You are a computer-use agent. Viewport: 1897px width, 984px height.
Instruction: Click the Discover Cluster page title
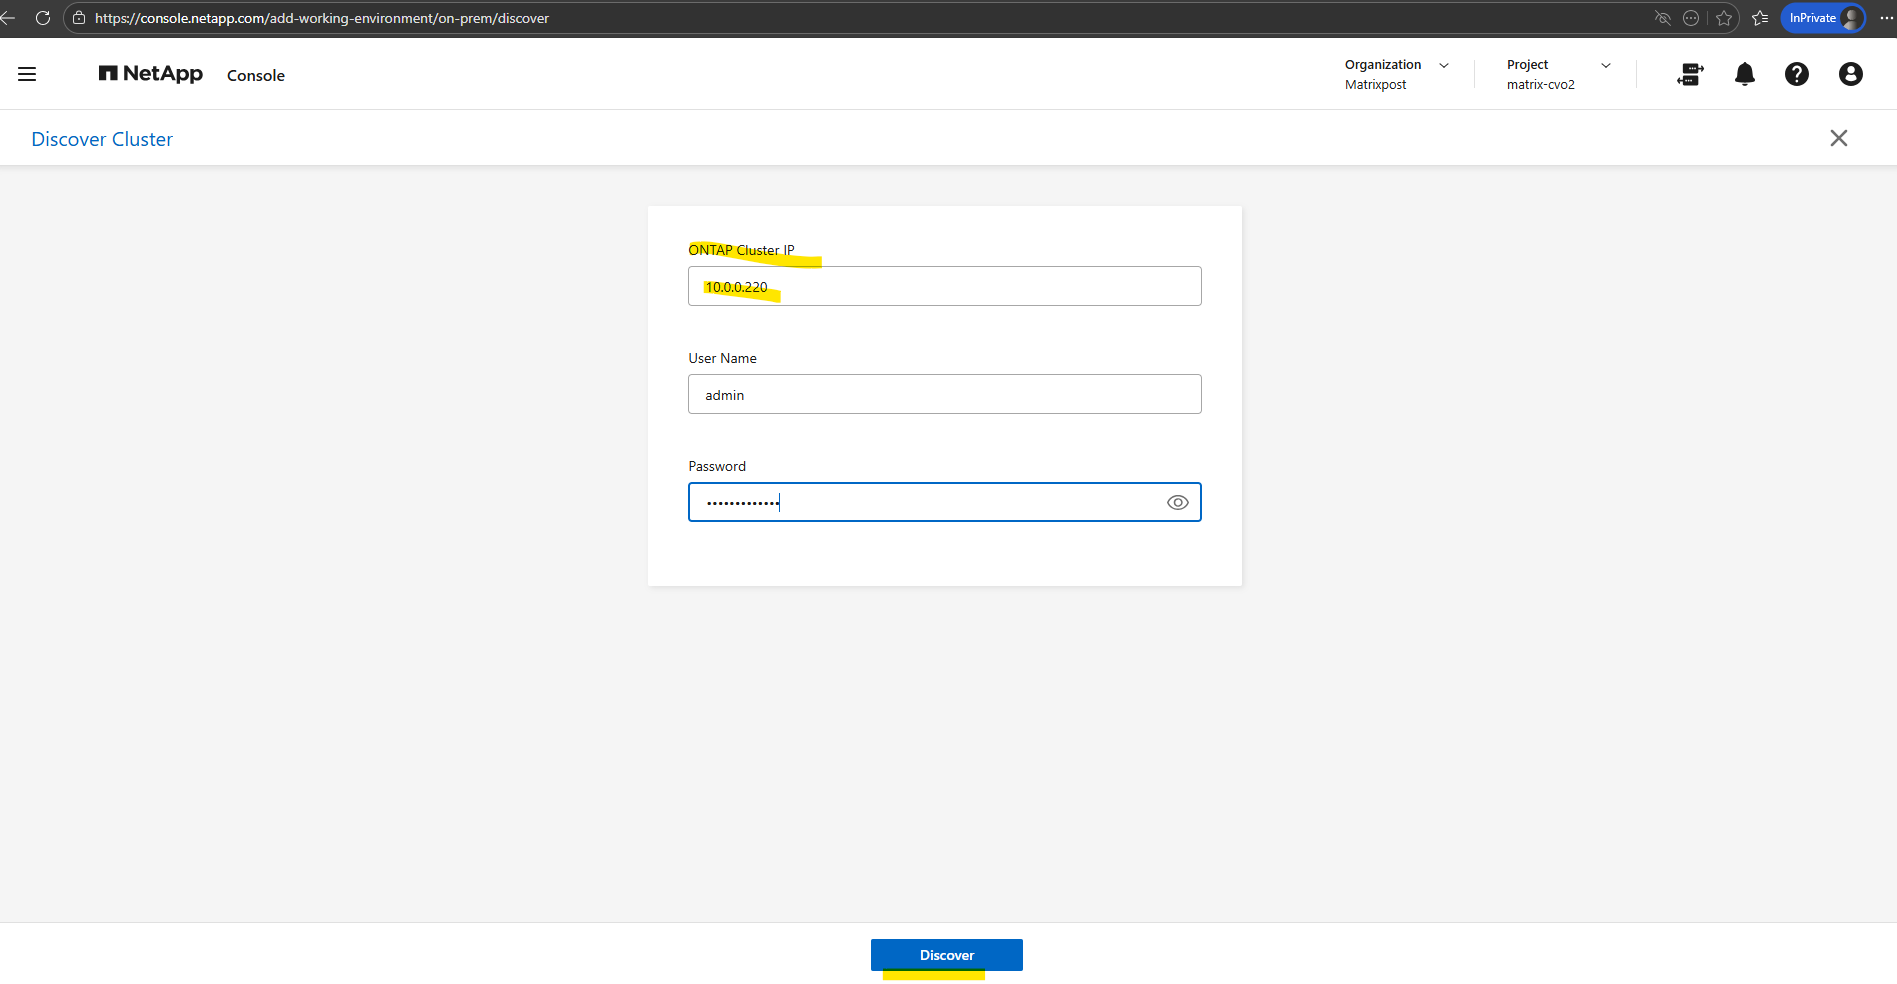coord(102,139)
